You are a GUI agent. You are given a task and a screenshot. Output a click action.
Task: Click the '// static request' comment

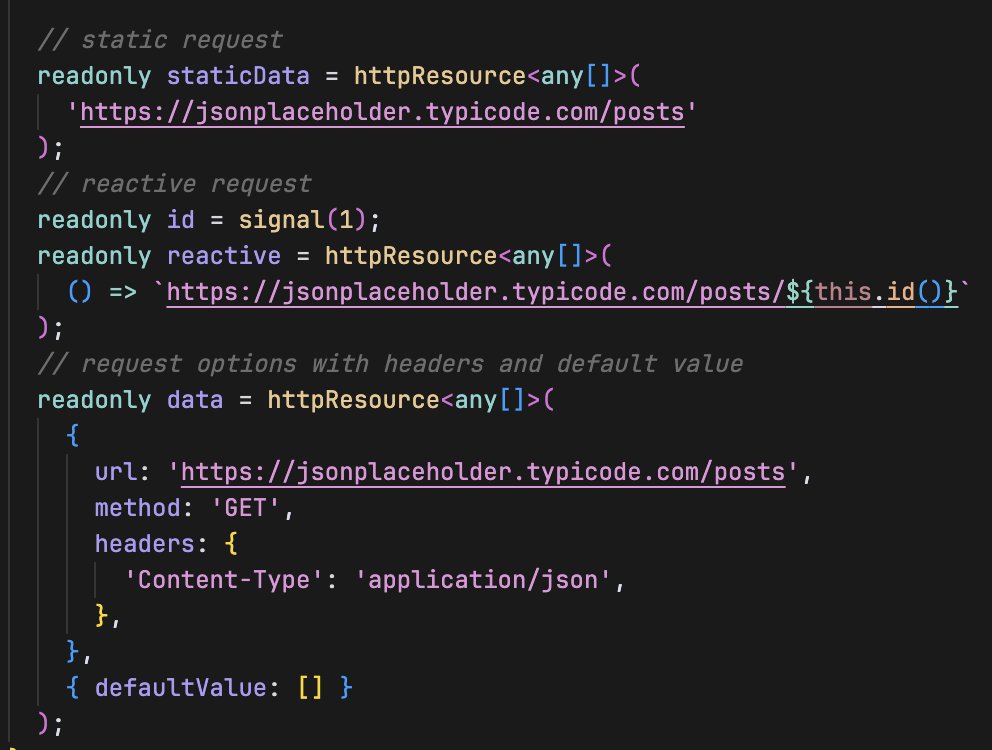(160, 40)
